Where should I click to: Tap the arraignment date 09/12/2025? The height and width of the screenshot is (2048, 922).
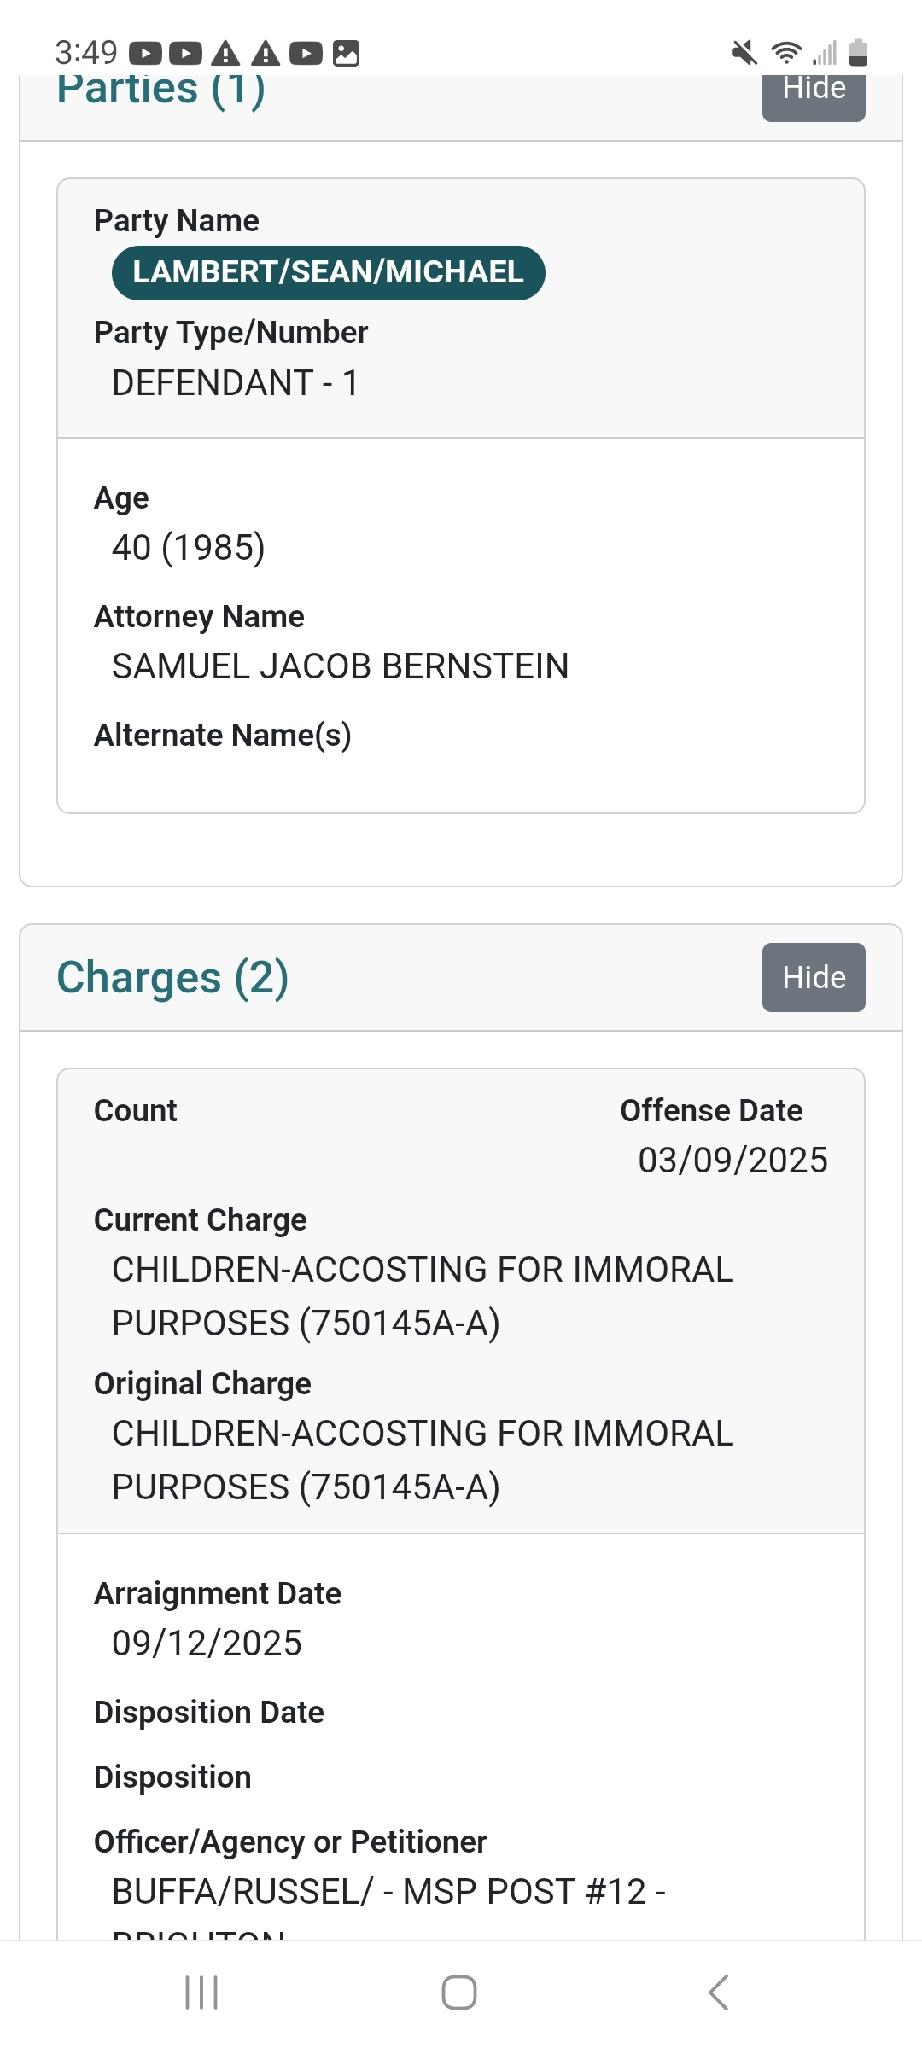207,1643
